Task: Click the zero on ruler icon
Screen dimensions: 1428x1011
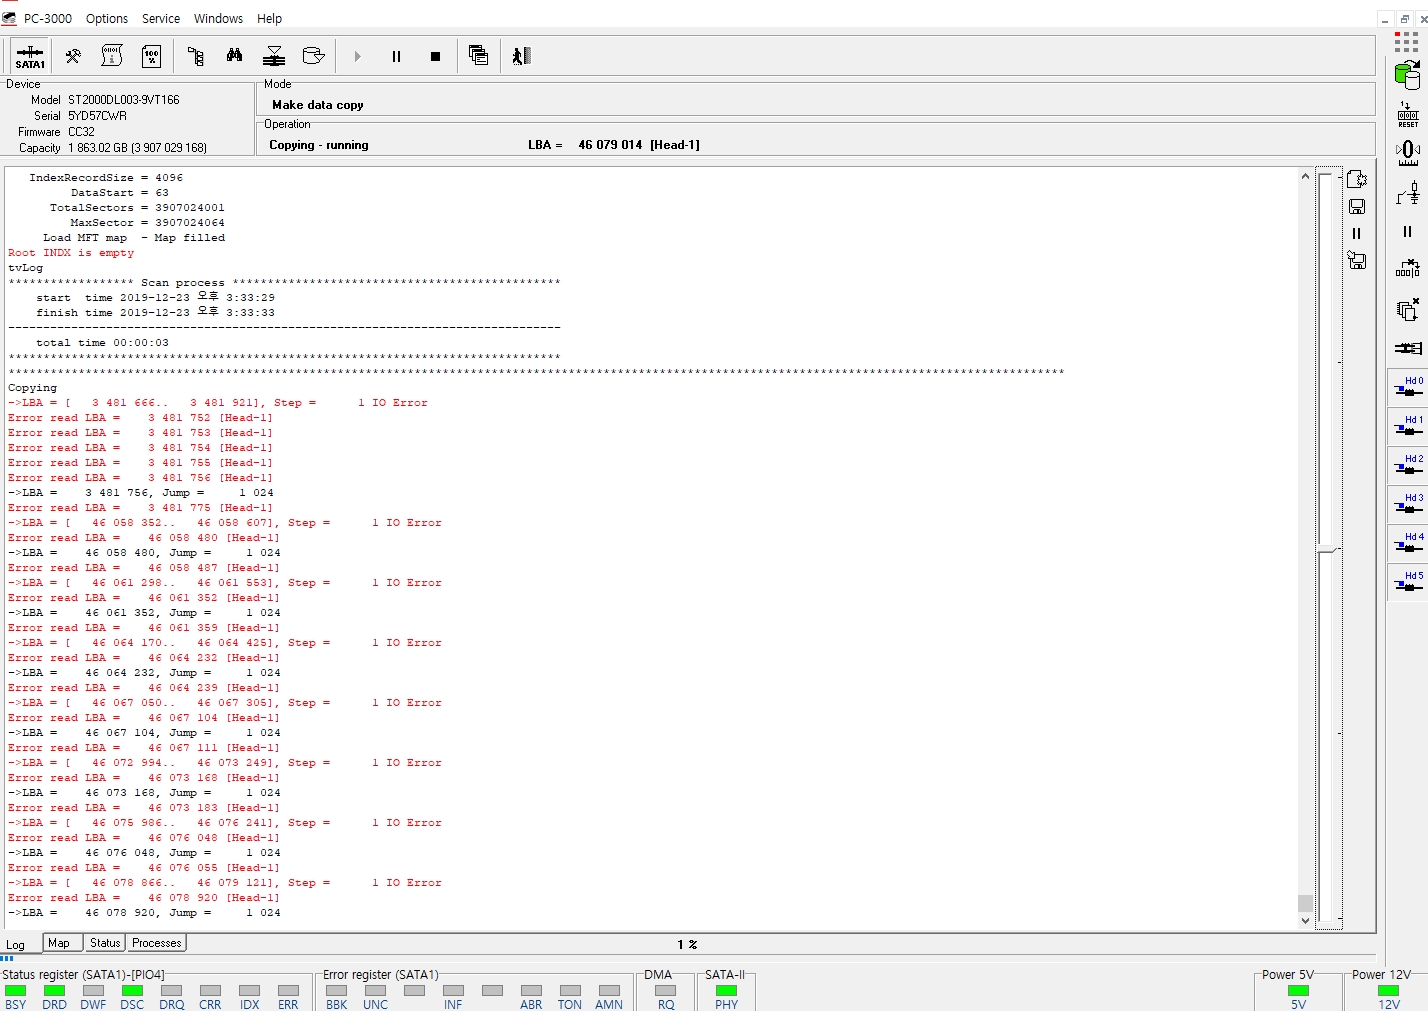Action: [x=1408, y=153]
